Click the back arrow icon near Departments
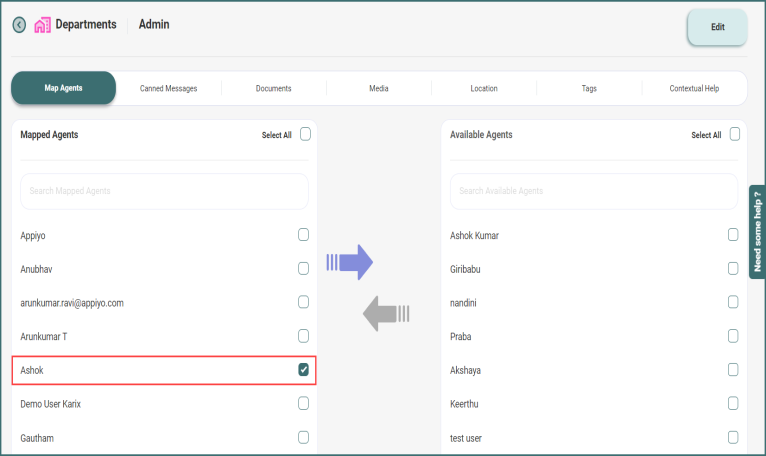 pos(19,25)
